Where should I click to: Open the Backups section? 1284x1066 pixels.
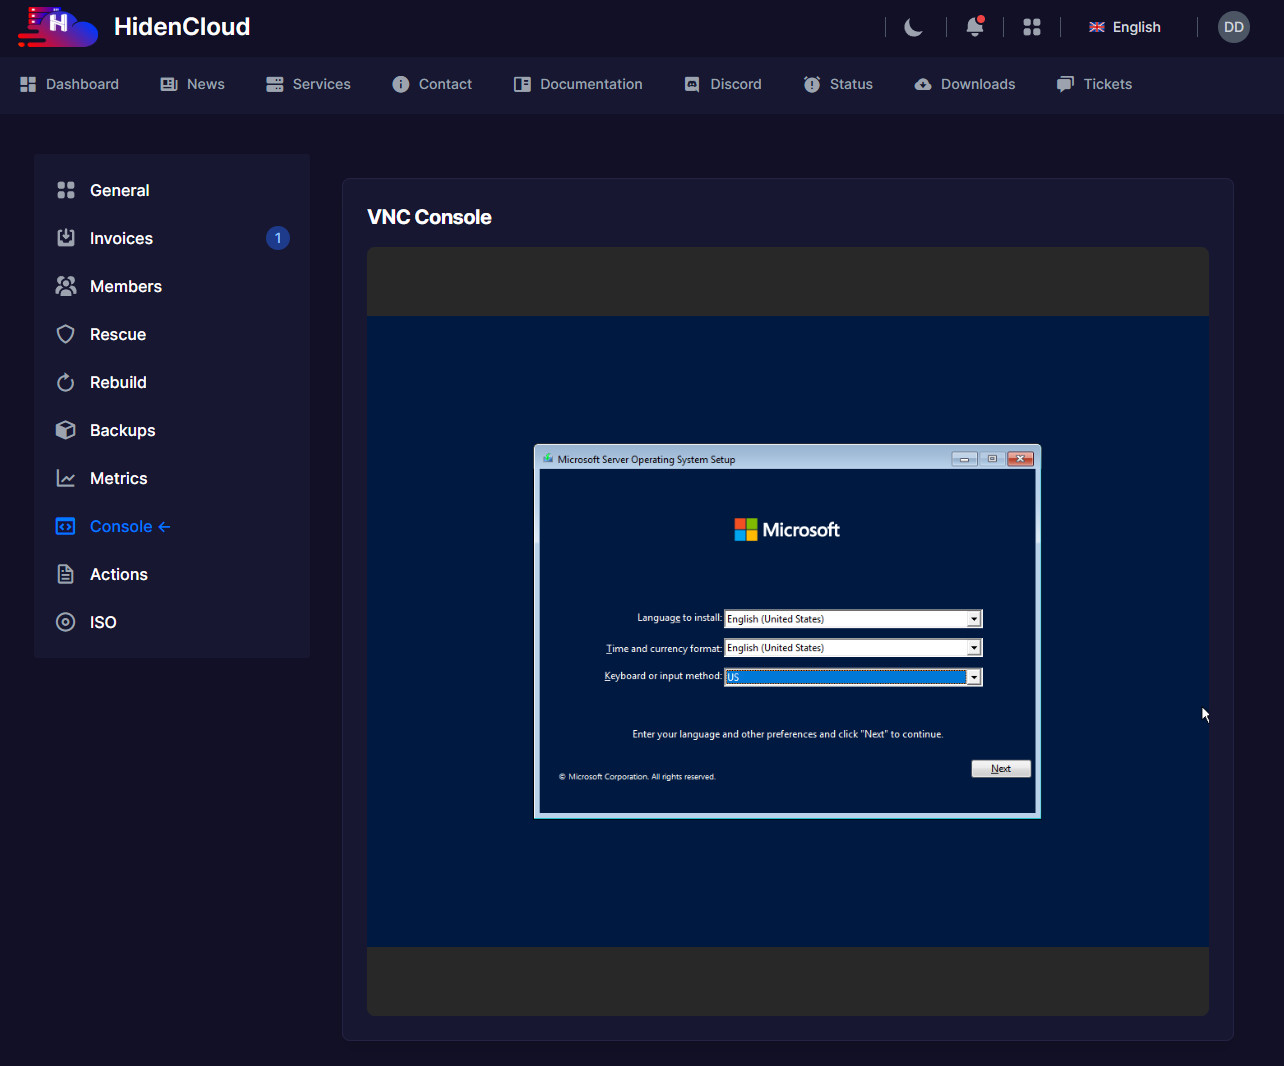122,430
